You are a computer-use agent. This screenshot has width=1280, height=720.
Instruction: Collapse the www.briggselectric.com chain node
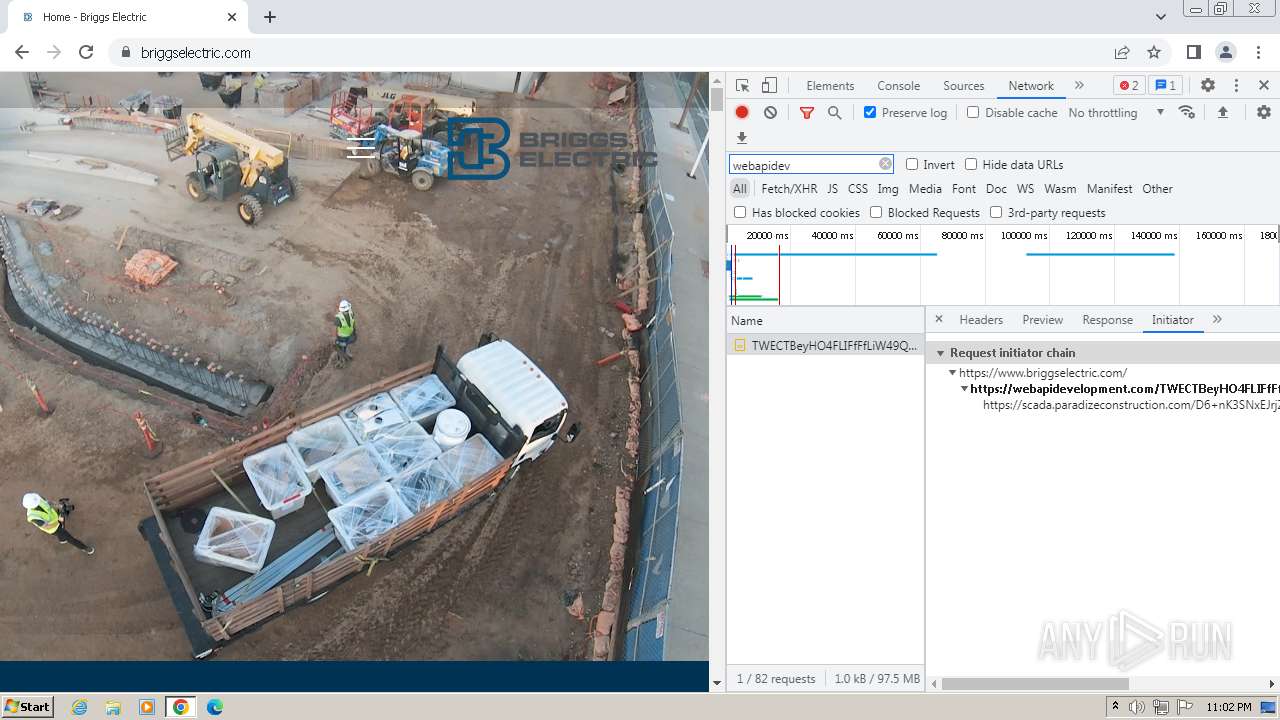(953, 372)
